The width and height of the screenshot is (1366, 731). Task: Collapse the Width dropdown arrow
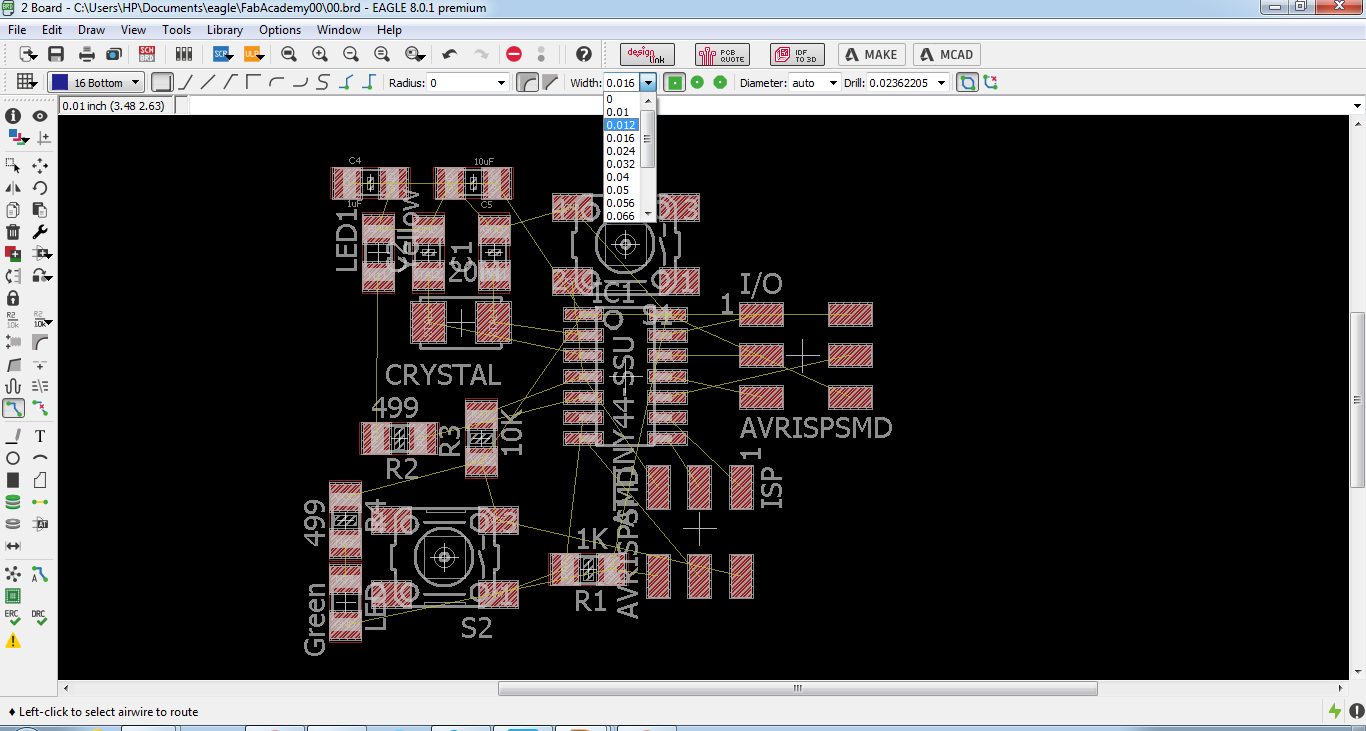[x=648, y=83]
